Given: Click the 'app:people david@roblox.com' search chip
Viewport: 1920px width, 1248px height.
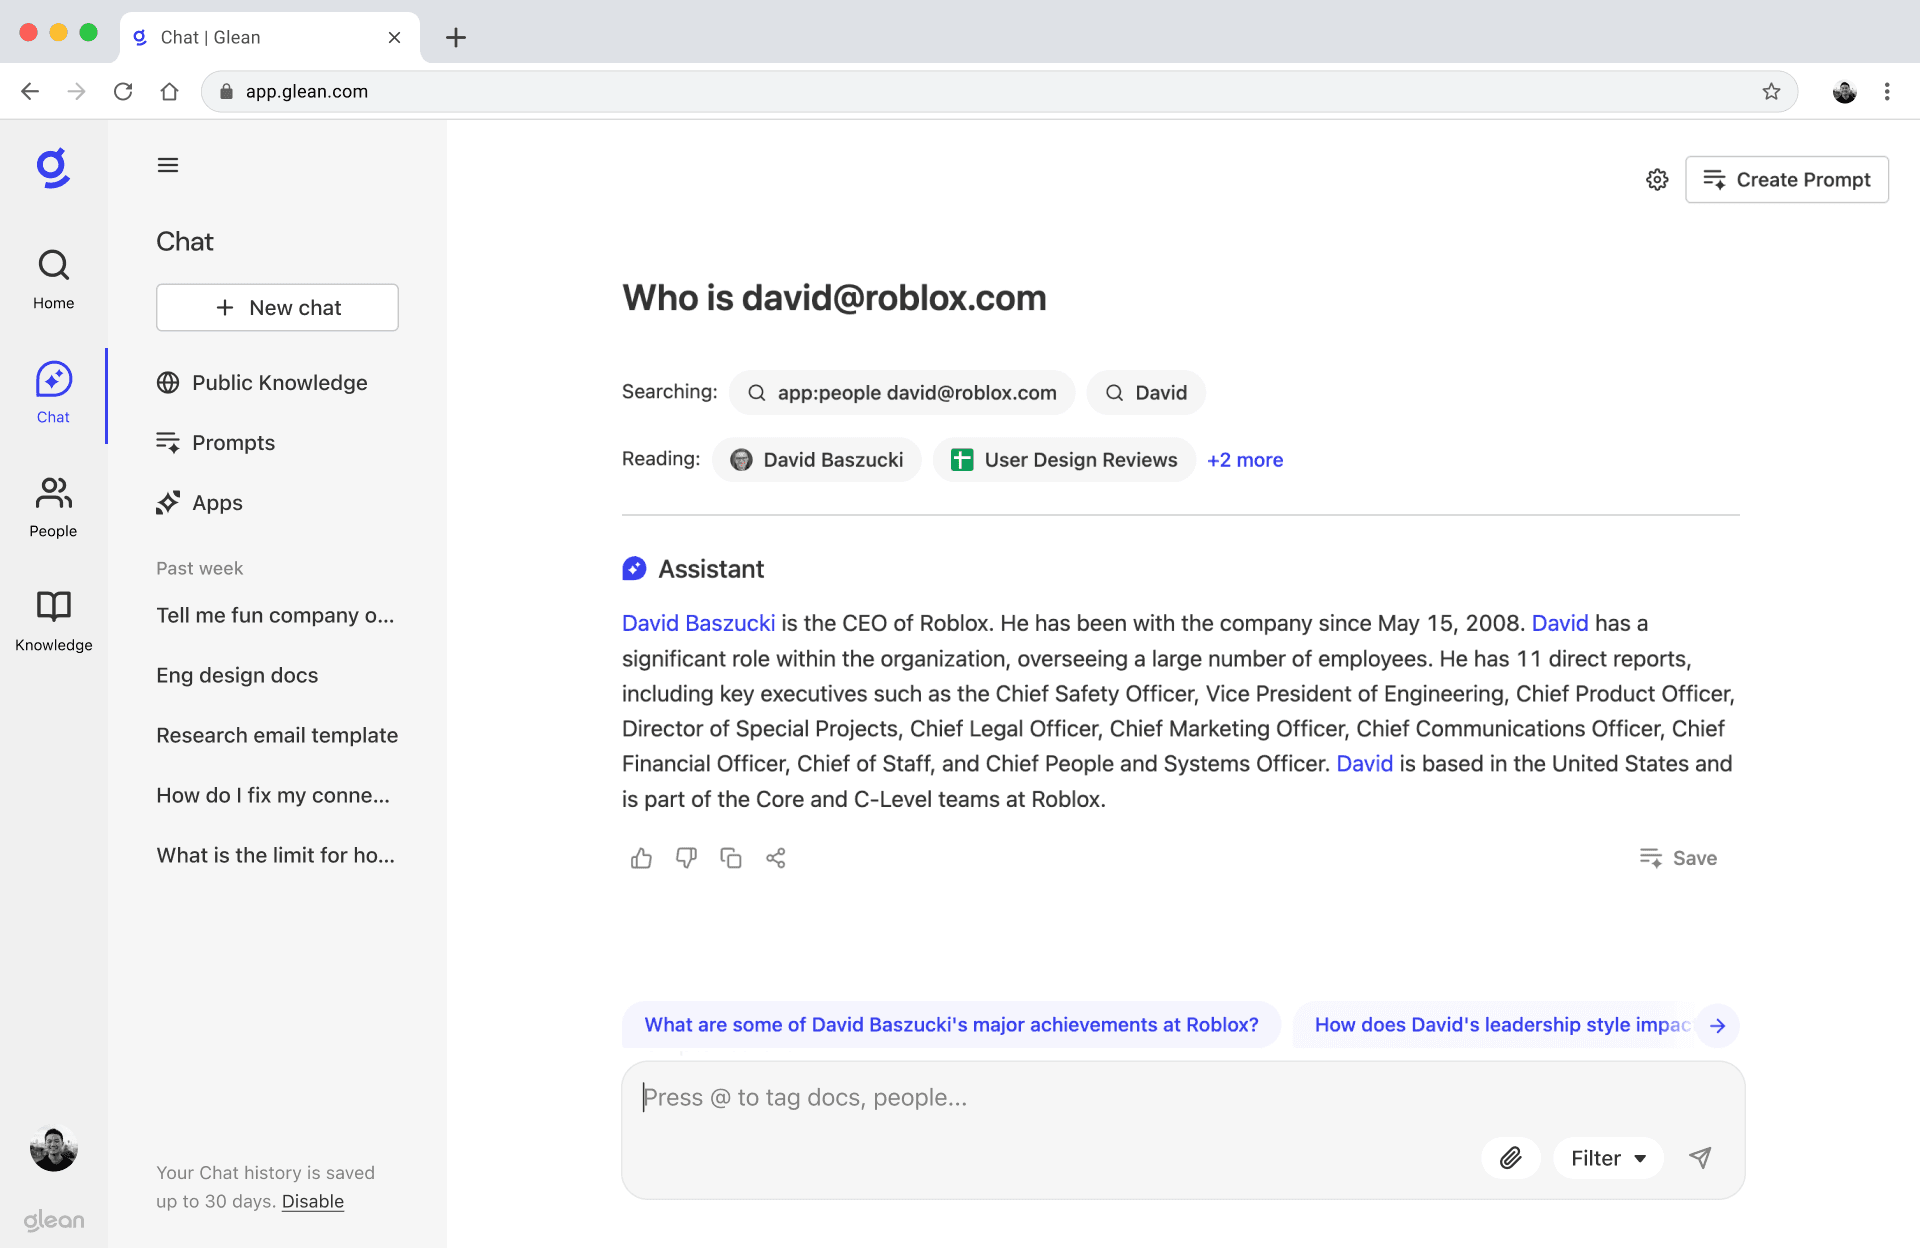Looking at the screenshot, I should (x=902, y=393).
